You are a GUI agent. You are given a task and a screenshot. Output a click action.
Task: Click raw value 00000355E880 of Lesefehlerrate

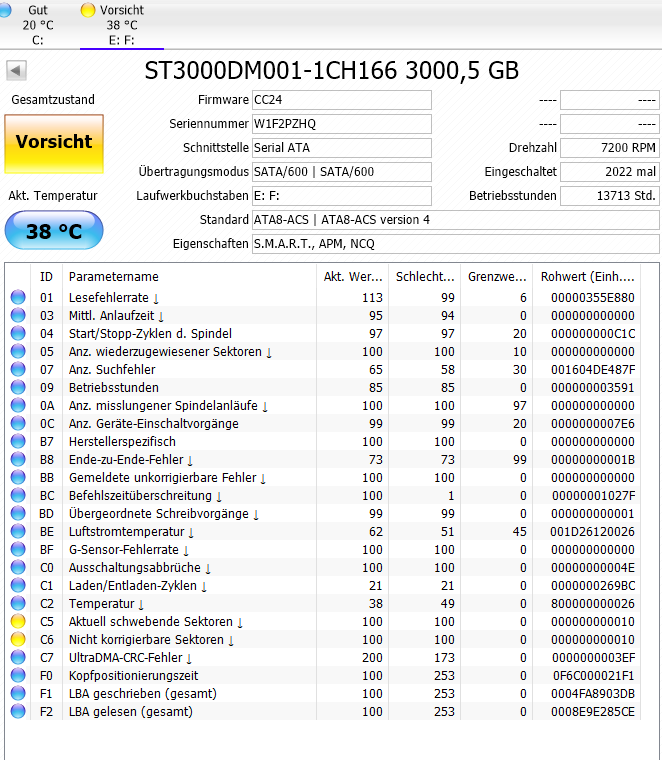pos(593,298)
